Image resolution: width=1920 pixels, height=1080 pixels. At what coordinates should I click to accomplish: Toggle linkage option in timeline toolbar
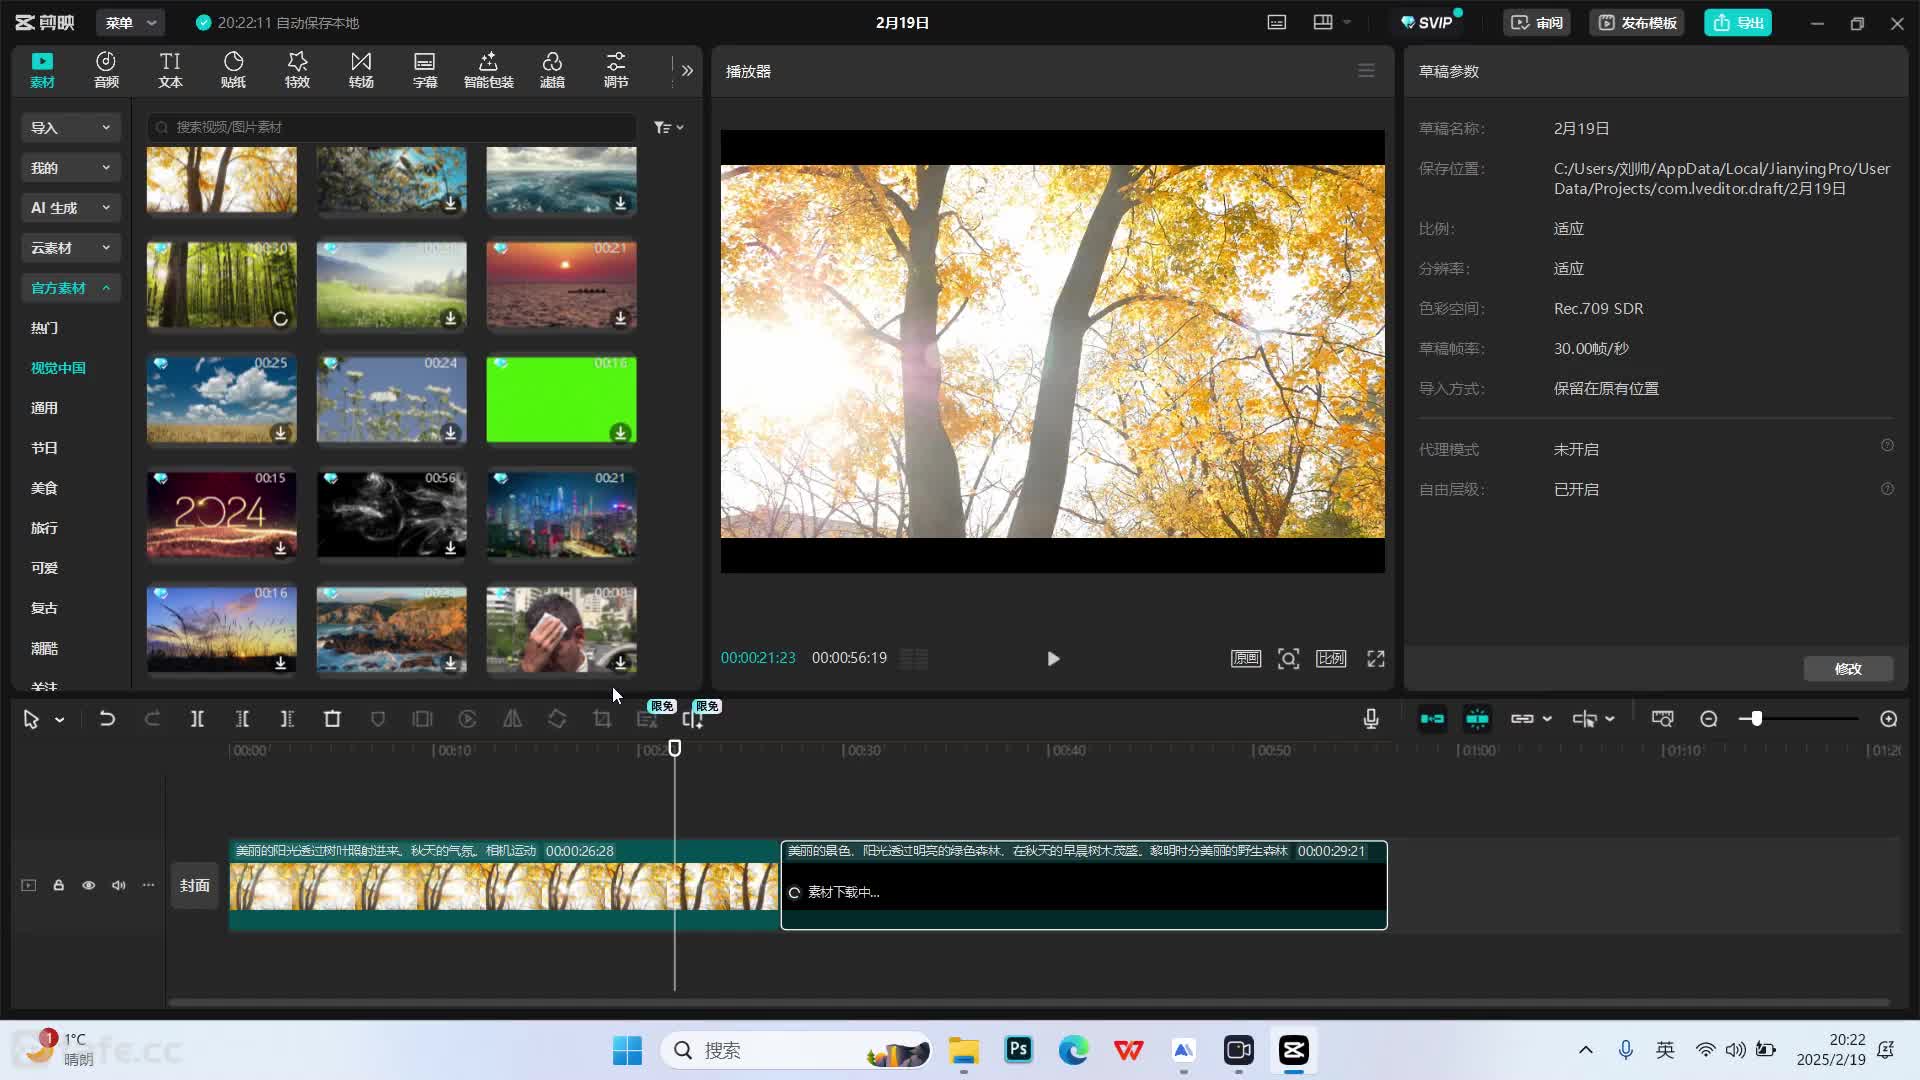pyautogui.click(x=1522, y=719)
